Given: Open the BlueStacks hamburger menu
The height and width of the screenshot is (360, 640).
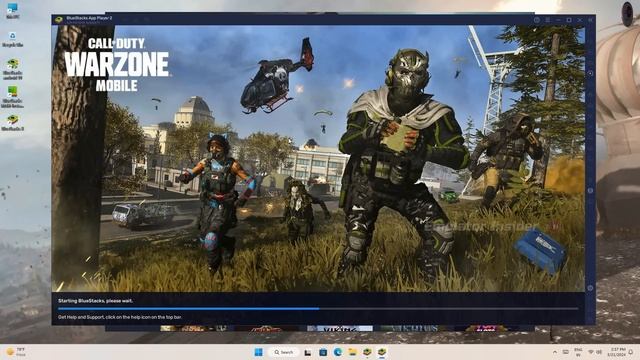Looking at the screenshot, I should click(x=547, y=20).
